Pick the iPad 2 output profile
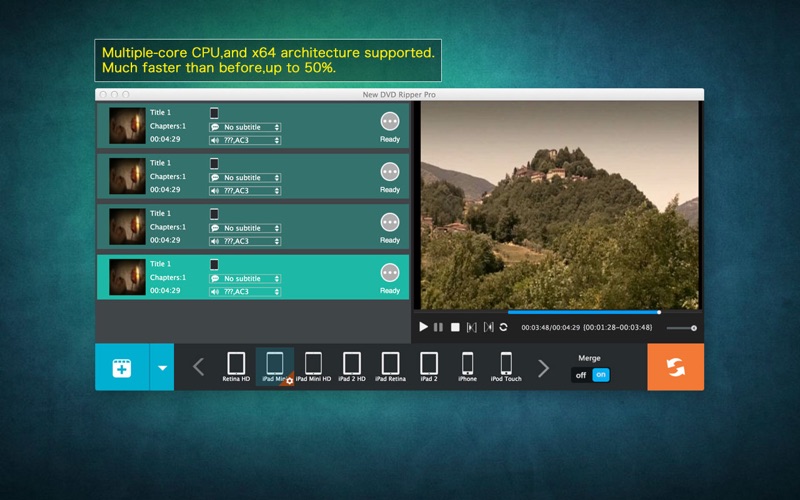 (429, 367)
